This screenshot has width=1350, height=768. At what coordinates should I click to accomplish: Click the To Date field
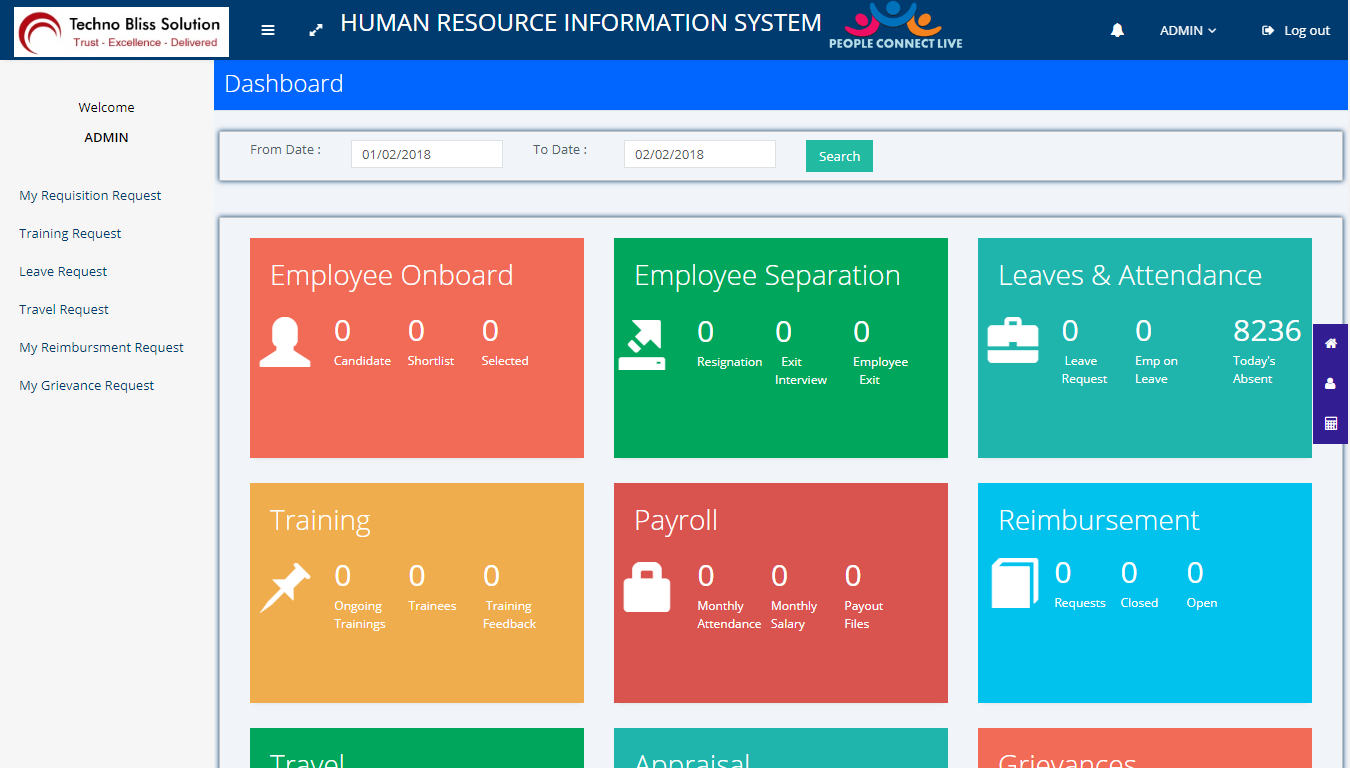(x=700, y=154)
